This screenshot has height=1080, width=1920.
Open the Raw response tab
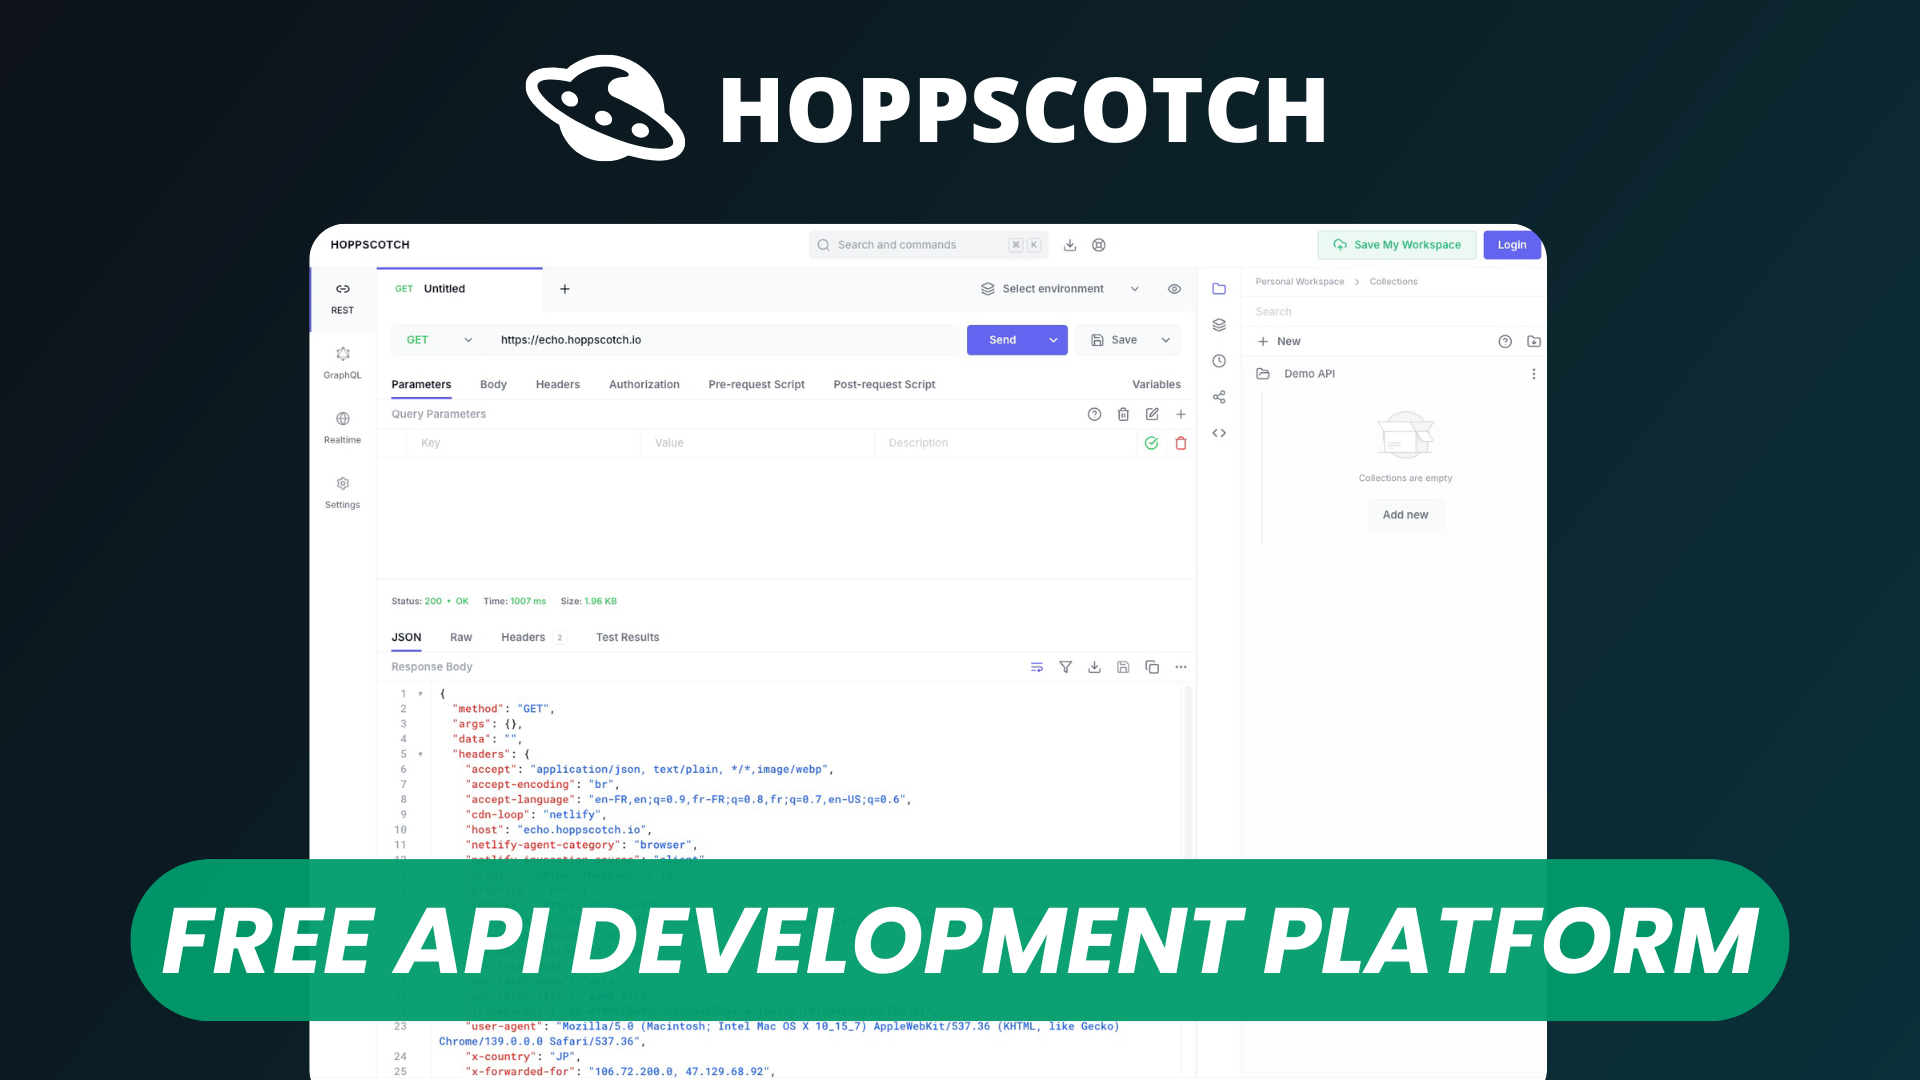[x=460, y=637]
